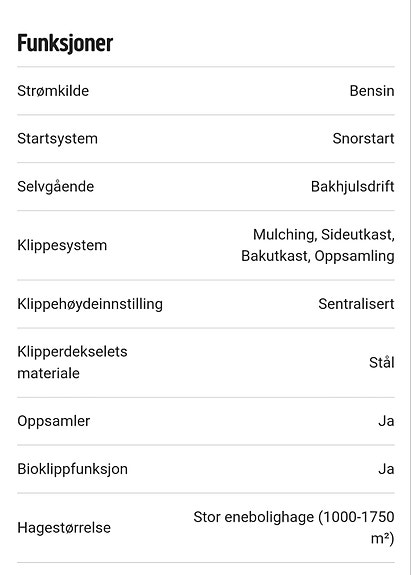This screenshot has height=575, width=411.
Task: Select the Klippehøydeinnstilling label
Action: tap(90, 304)
